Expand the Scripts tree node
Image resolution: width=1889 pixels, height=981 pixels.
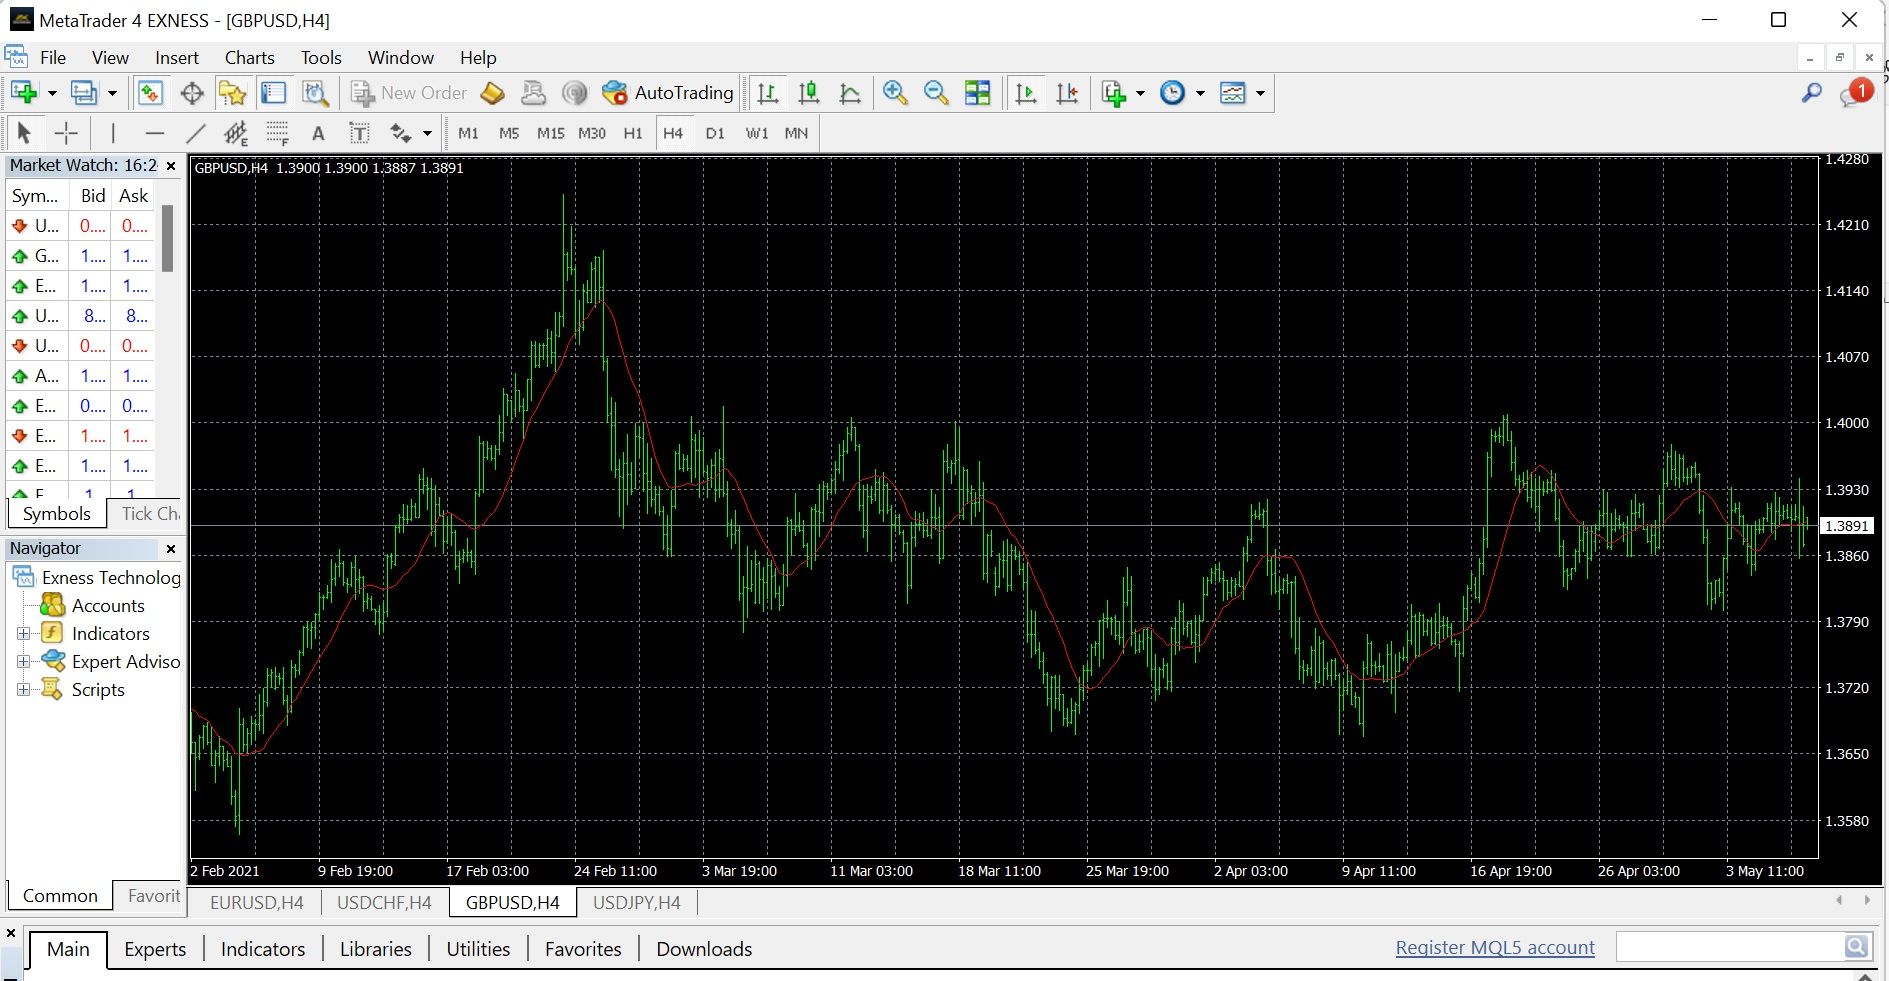pyautogui.click(x=23, y=690)
